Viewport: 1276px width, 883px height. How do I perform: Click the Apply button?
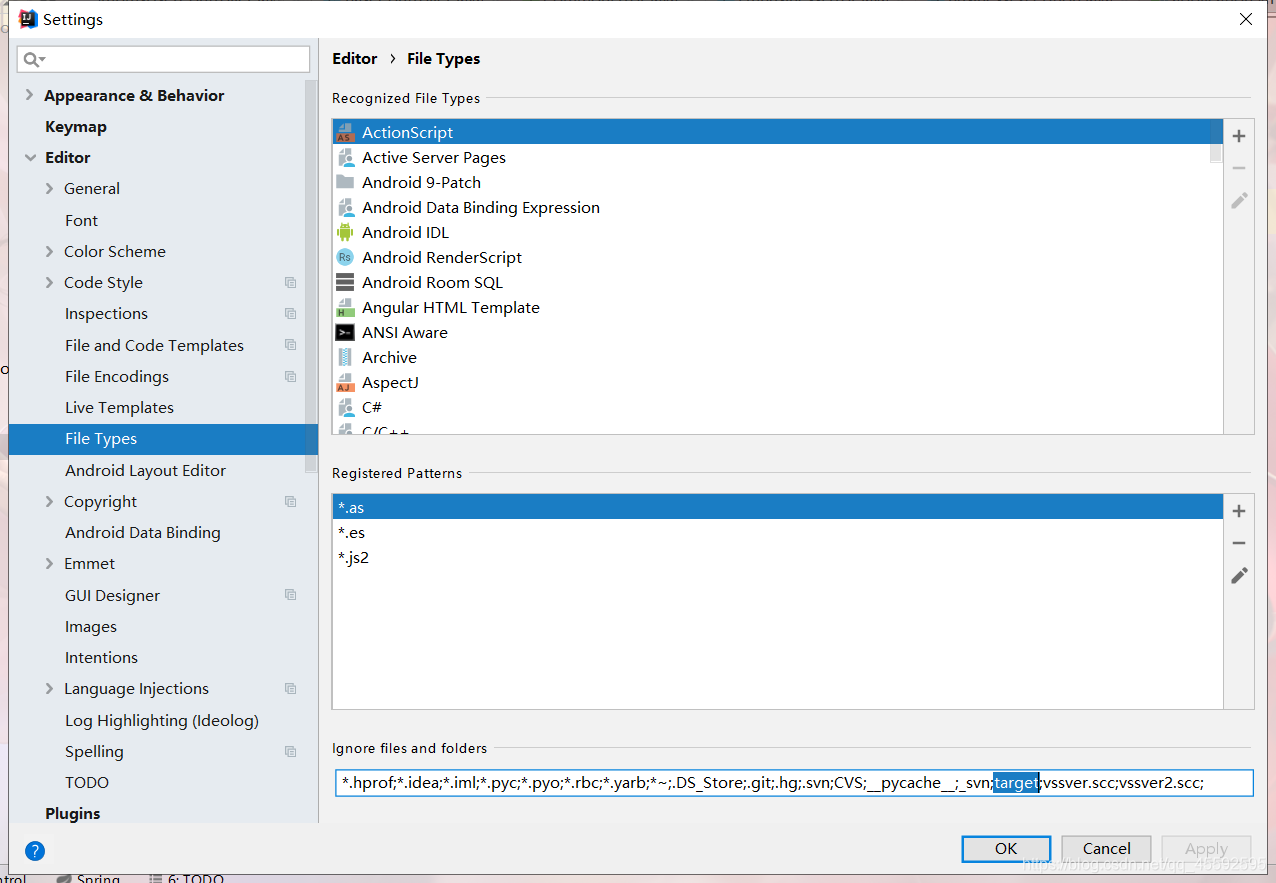pos(1206,849)
